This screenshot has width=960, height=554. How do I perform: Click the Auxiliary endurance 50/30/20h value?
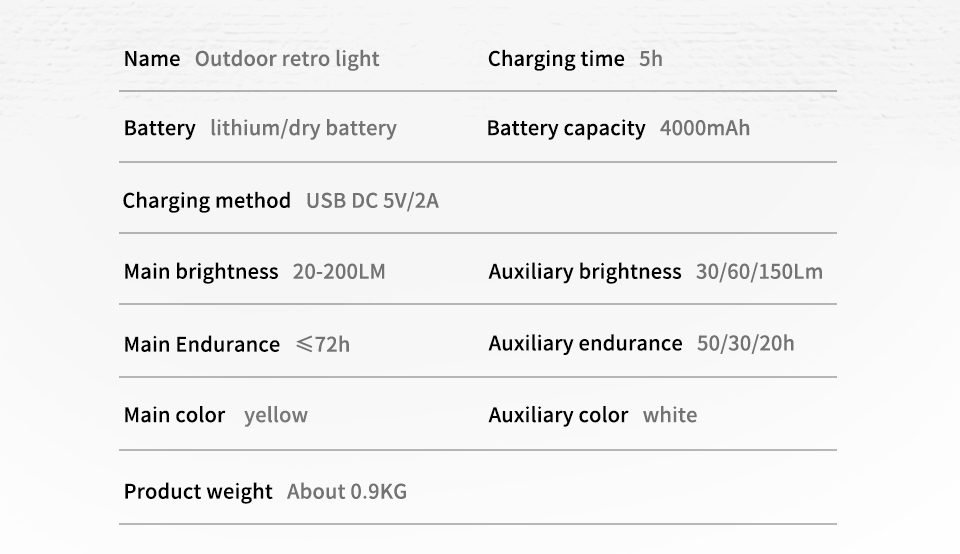[746, 344]
